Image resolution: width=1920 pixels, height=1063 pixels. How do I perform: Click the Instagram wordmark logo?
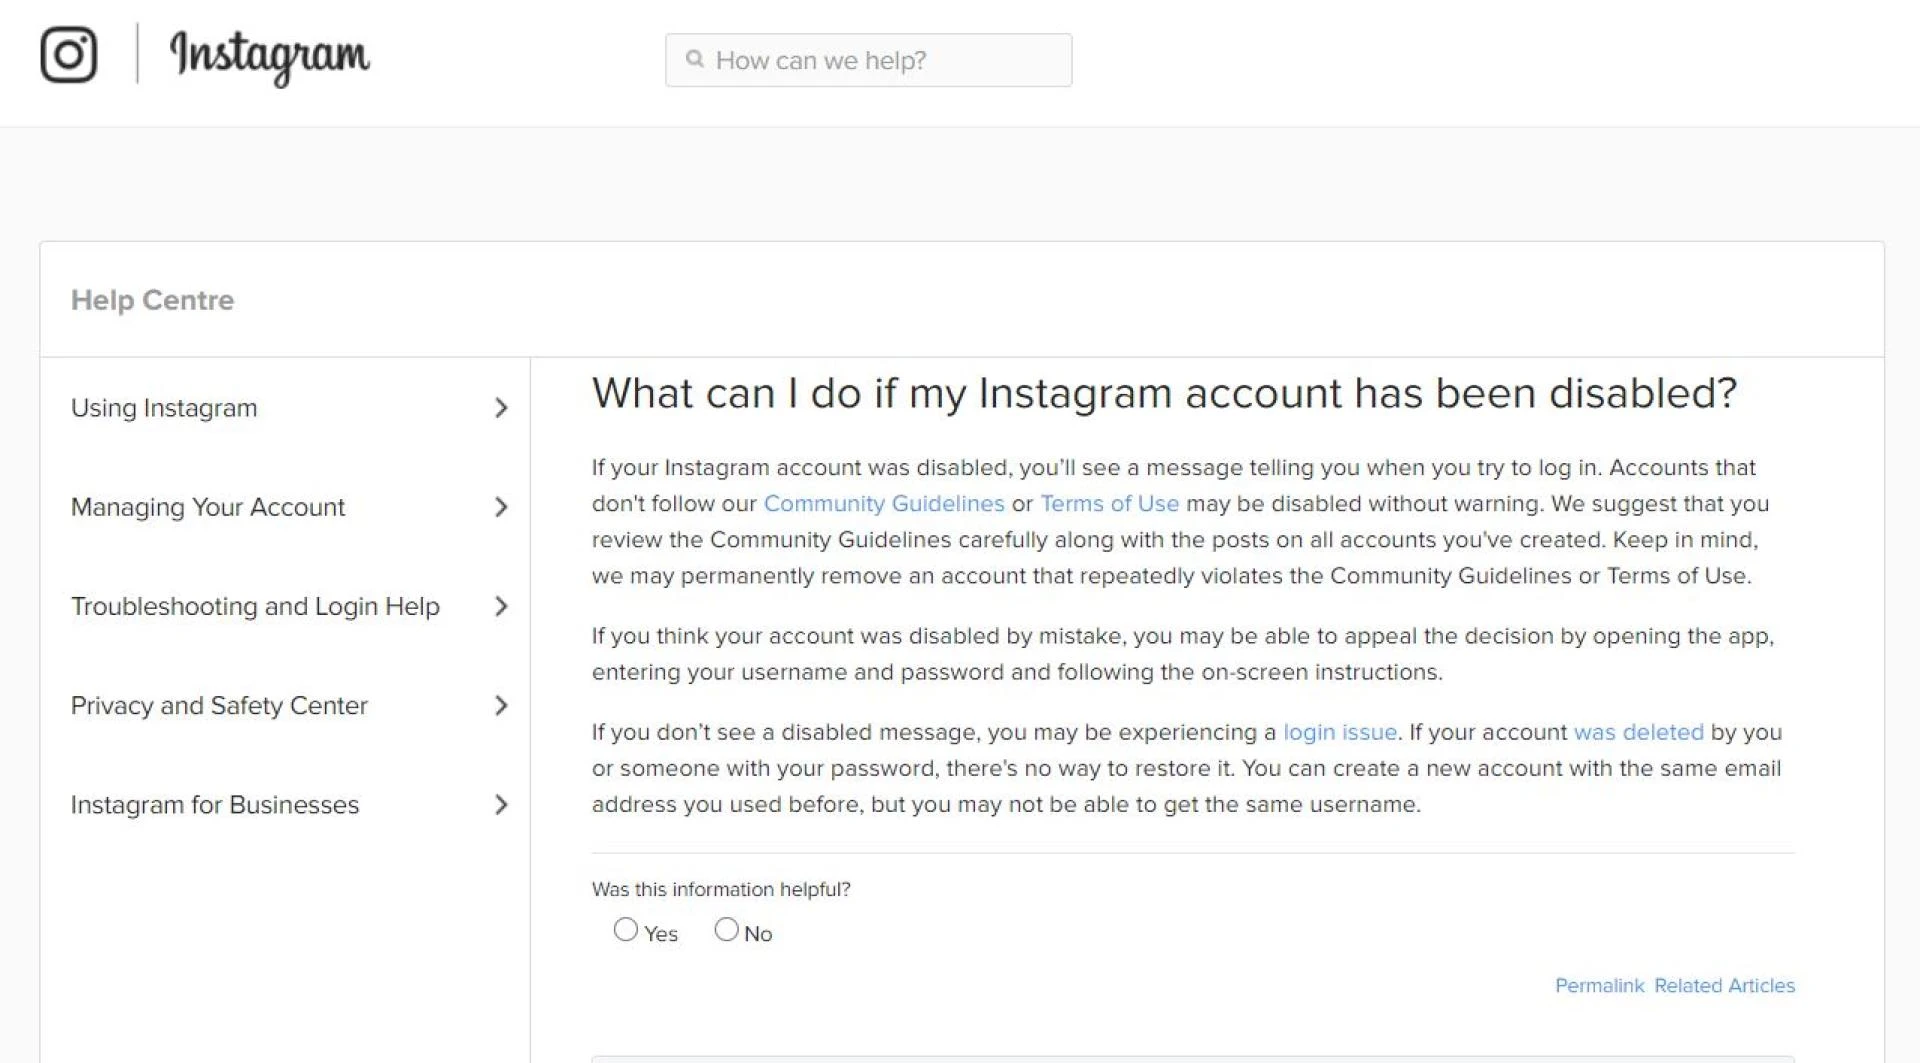point(269,56)
